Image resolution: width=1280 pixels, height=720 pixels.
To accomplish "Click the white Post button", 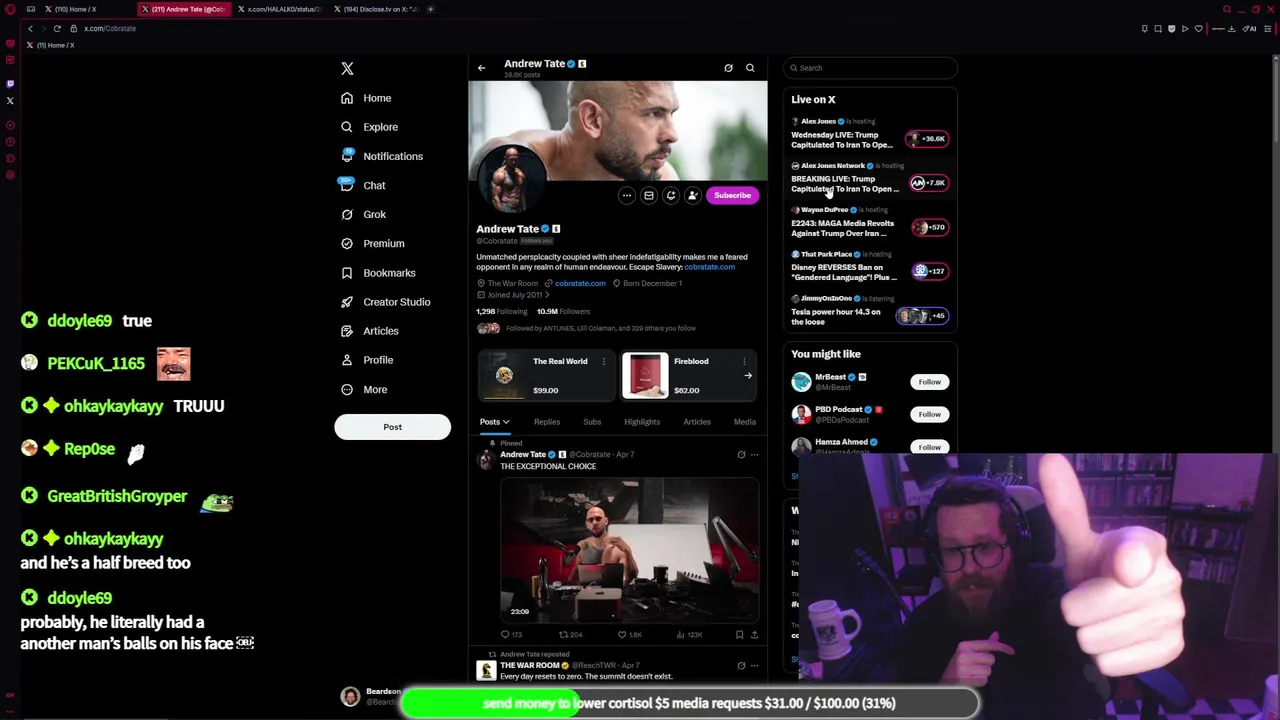I will (392, 427).
